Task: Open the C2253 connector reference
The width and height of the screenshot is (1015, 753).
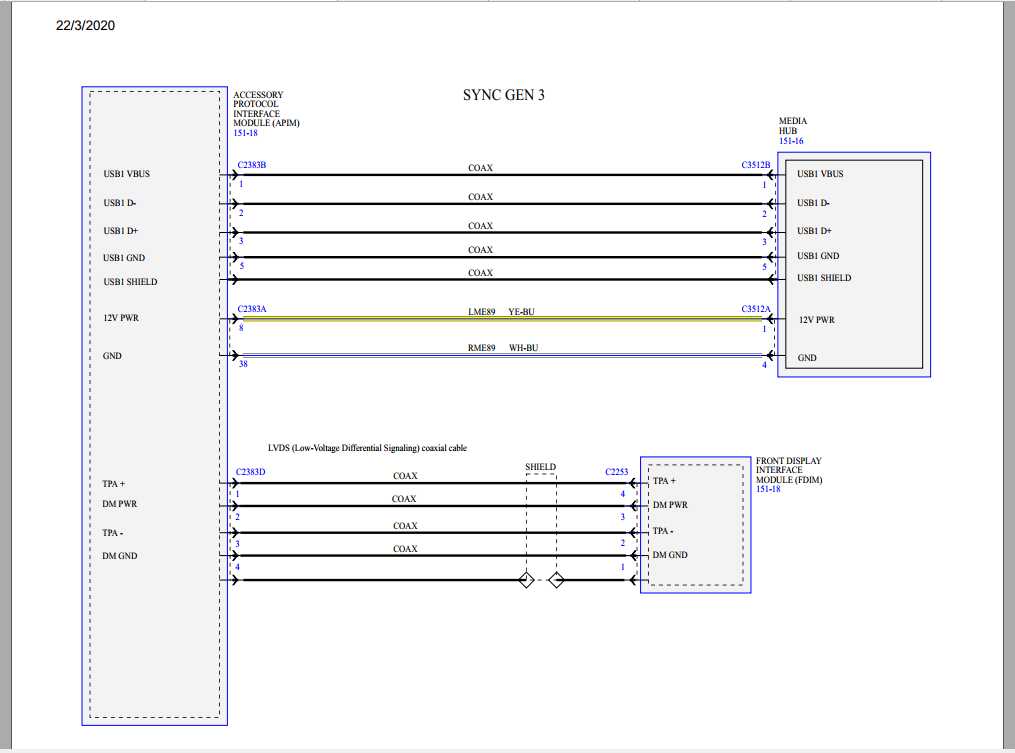Action: [x=617, y=472]
